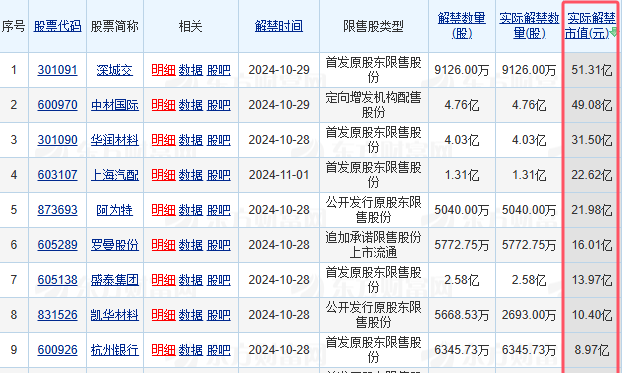Viewport: 622px width, 373px height.
Task: Open stock code 301091 link
Action: click(x=58, y=70)
